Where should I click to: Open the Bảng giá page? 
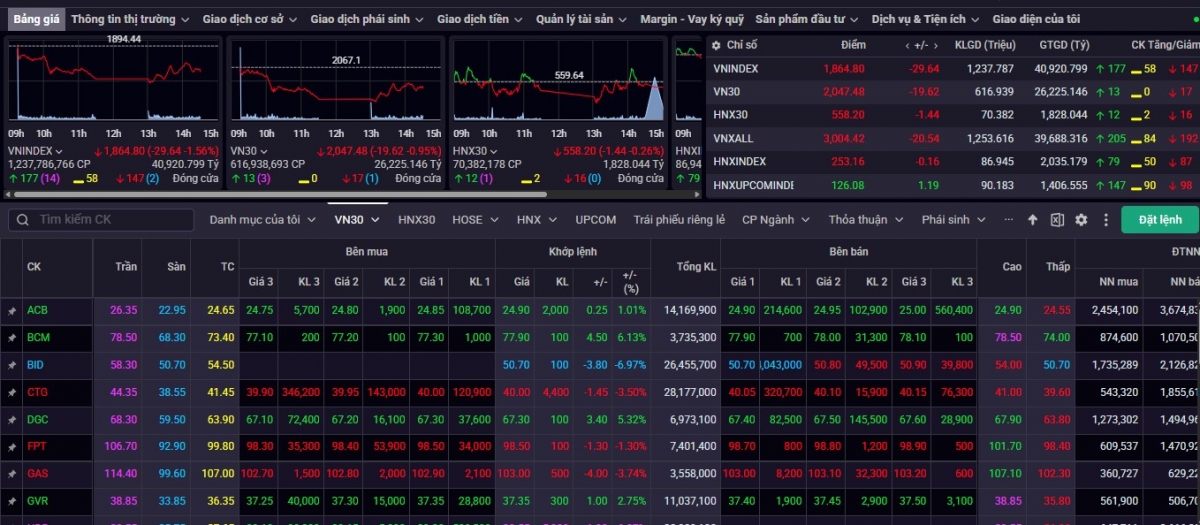click(34, 19)
